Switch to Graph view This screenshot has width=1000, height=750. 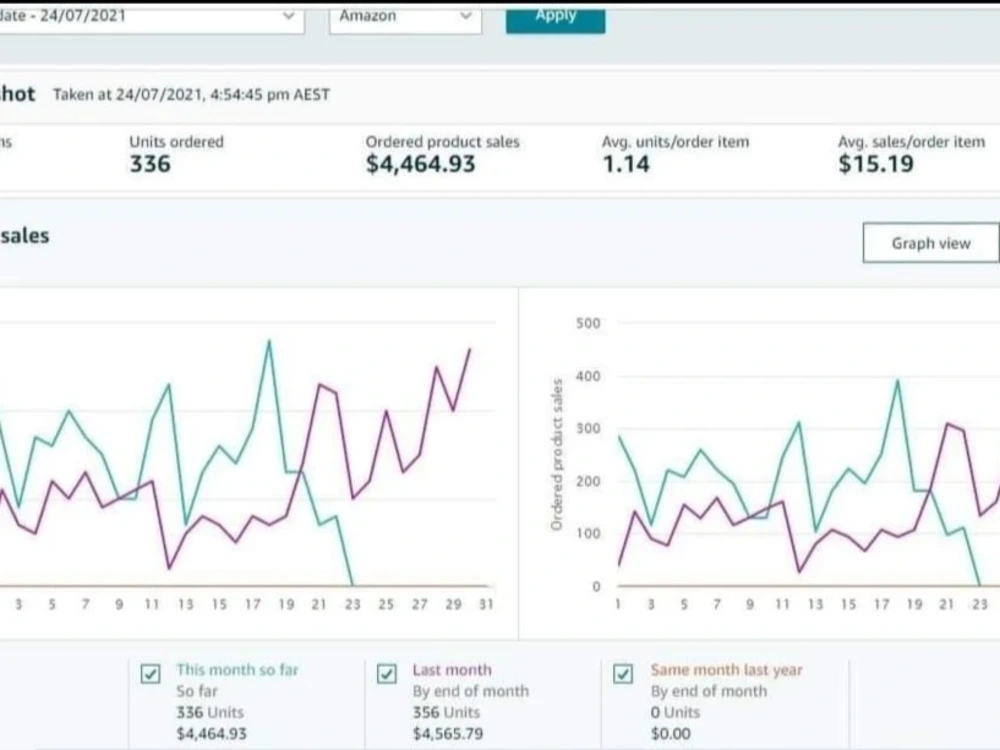(930, 243)
